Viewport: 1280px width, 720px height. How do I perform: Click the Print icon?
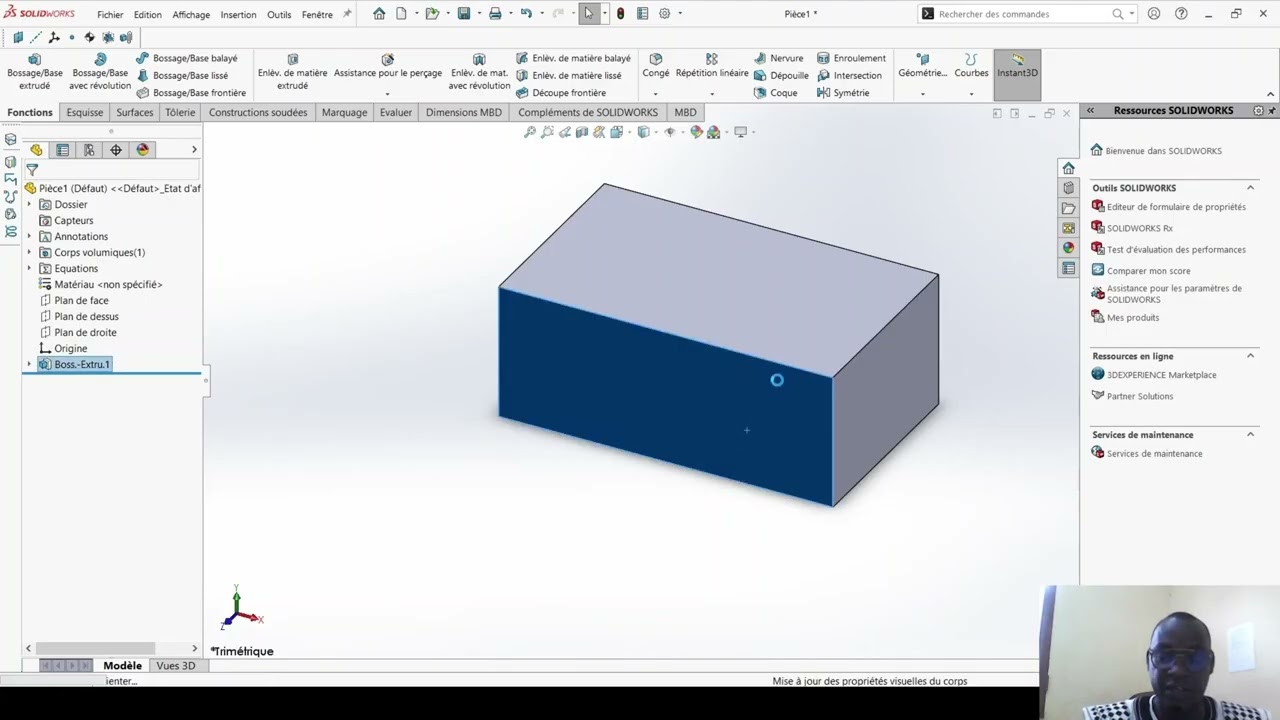[495, 14]
